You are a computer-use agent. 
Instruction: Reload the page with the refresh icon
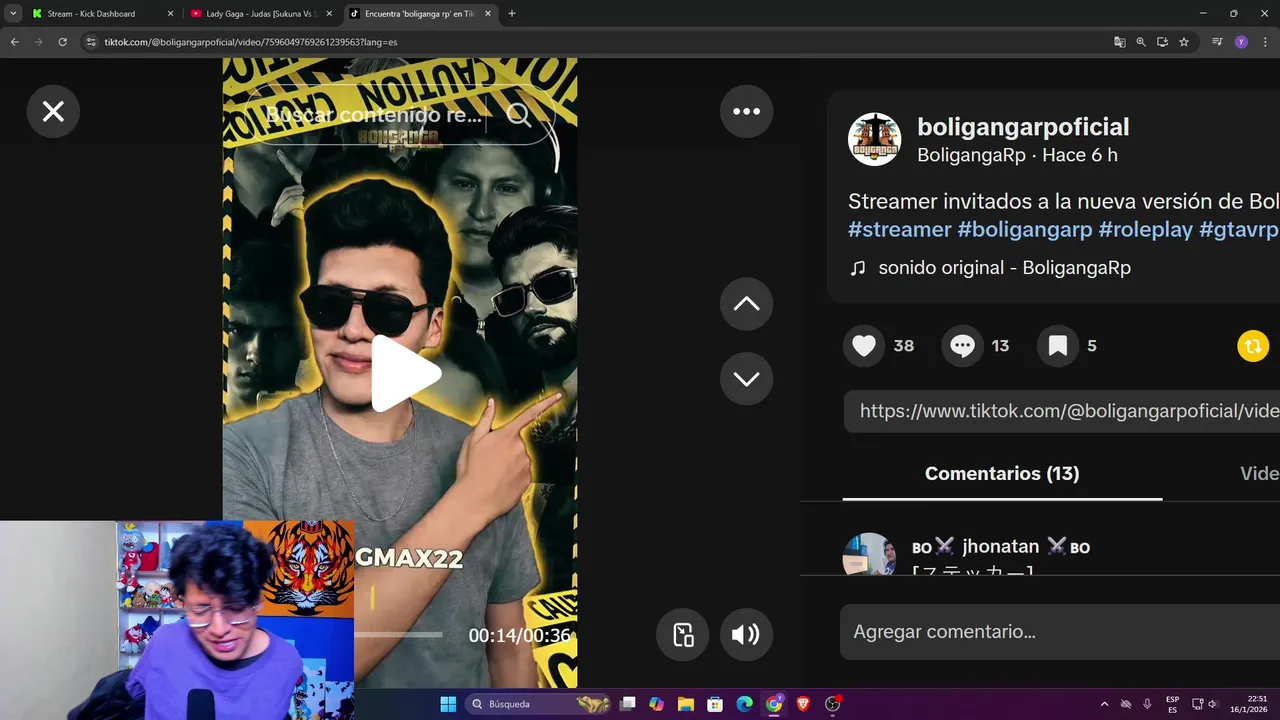[x=62, y=42]
